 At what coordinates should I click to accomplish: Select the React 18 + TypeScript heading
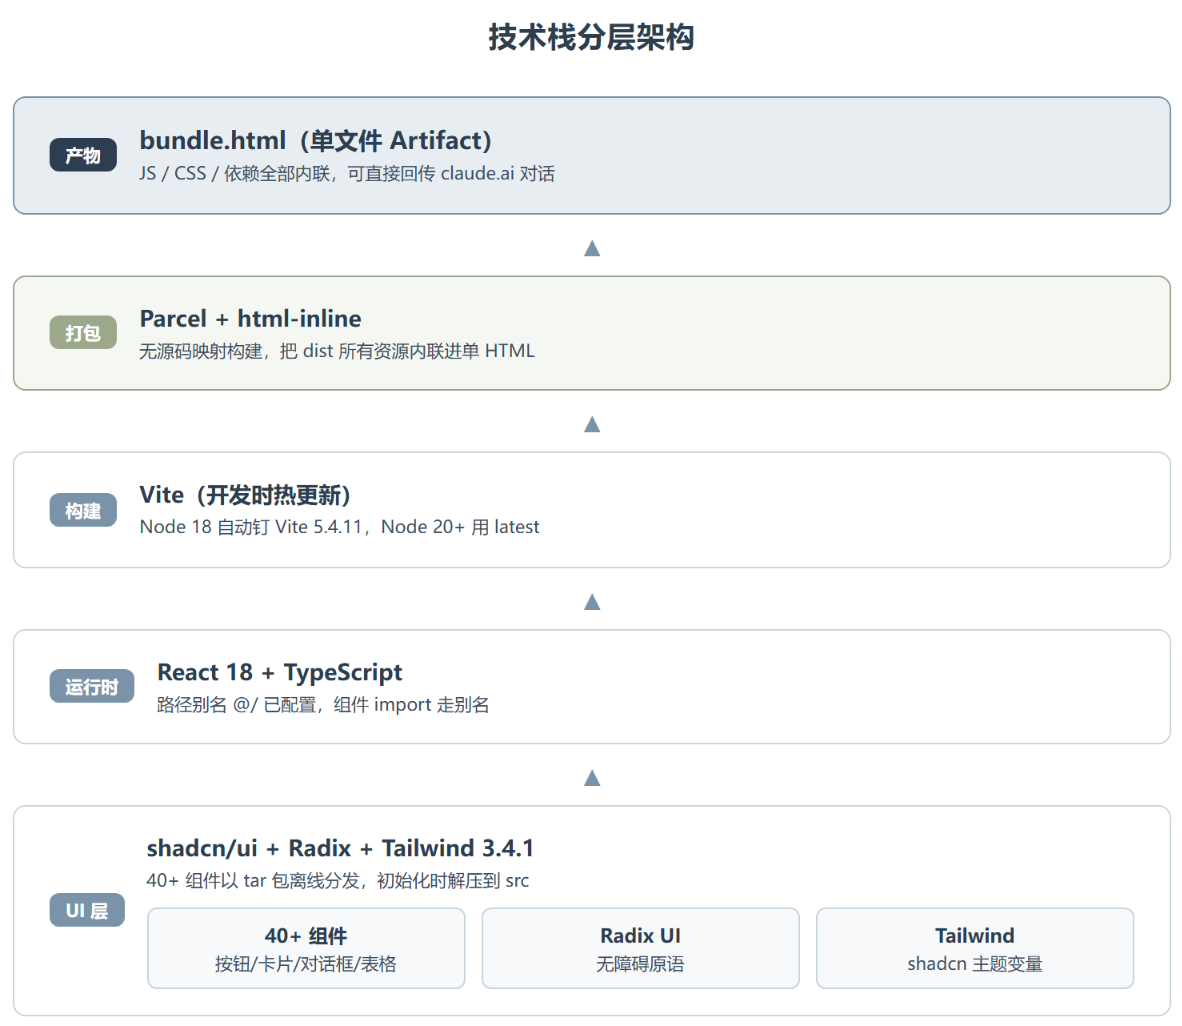pos(280,672)
